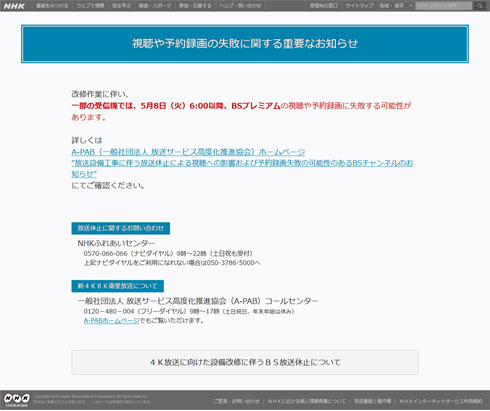Click the 放送休止に関するお問い合わせ label
Viewport: 490px width, 411px height.
pyautogui.click(x=121, y=228)
